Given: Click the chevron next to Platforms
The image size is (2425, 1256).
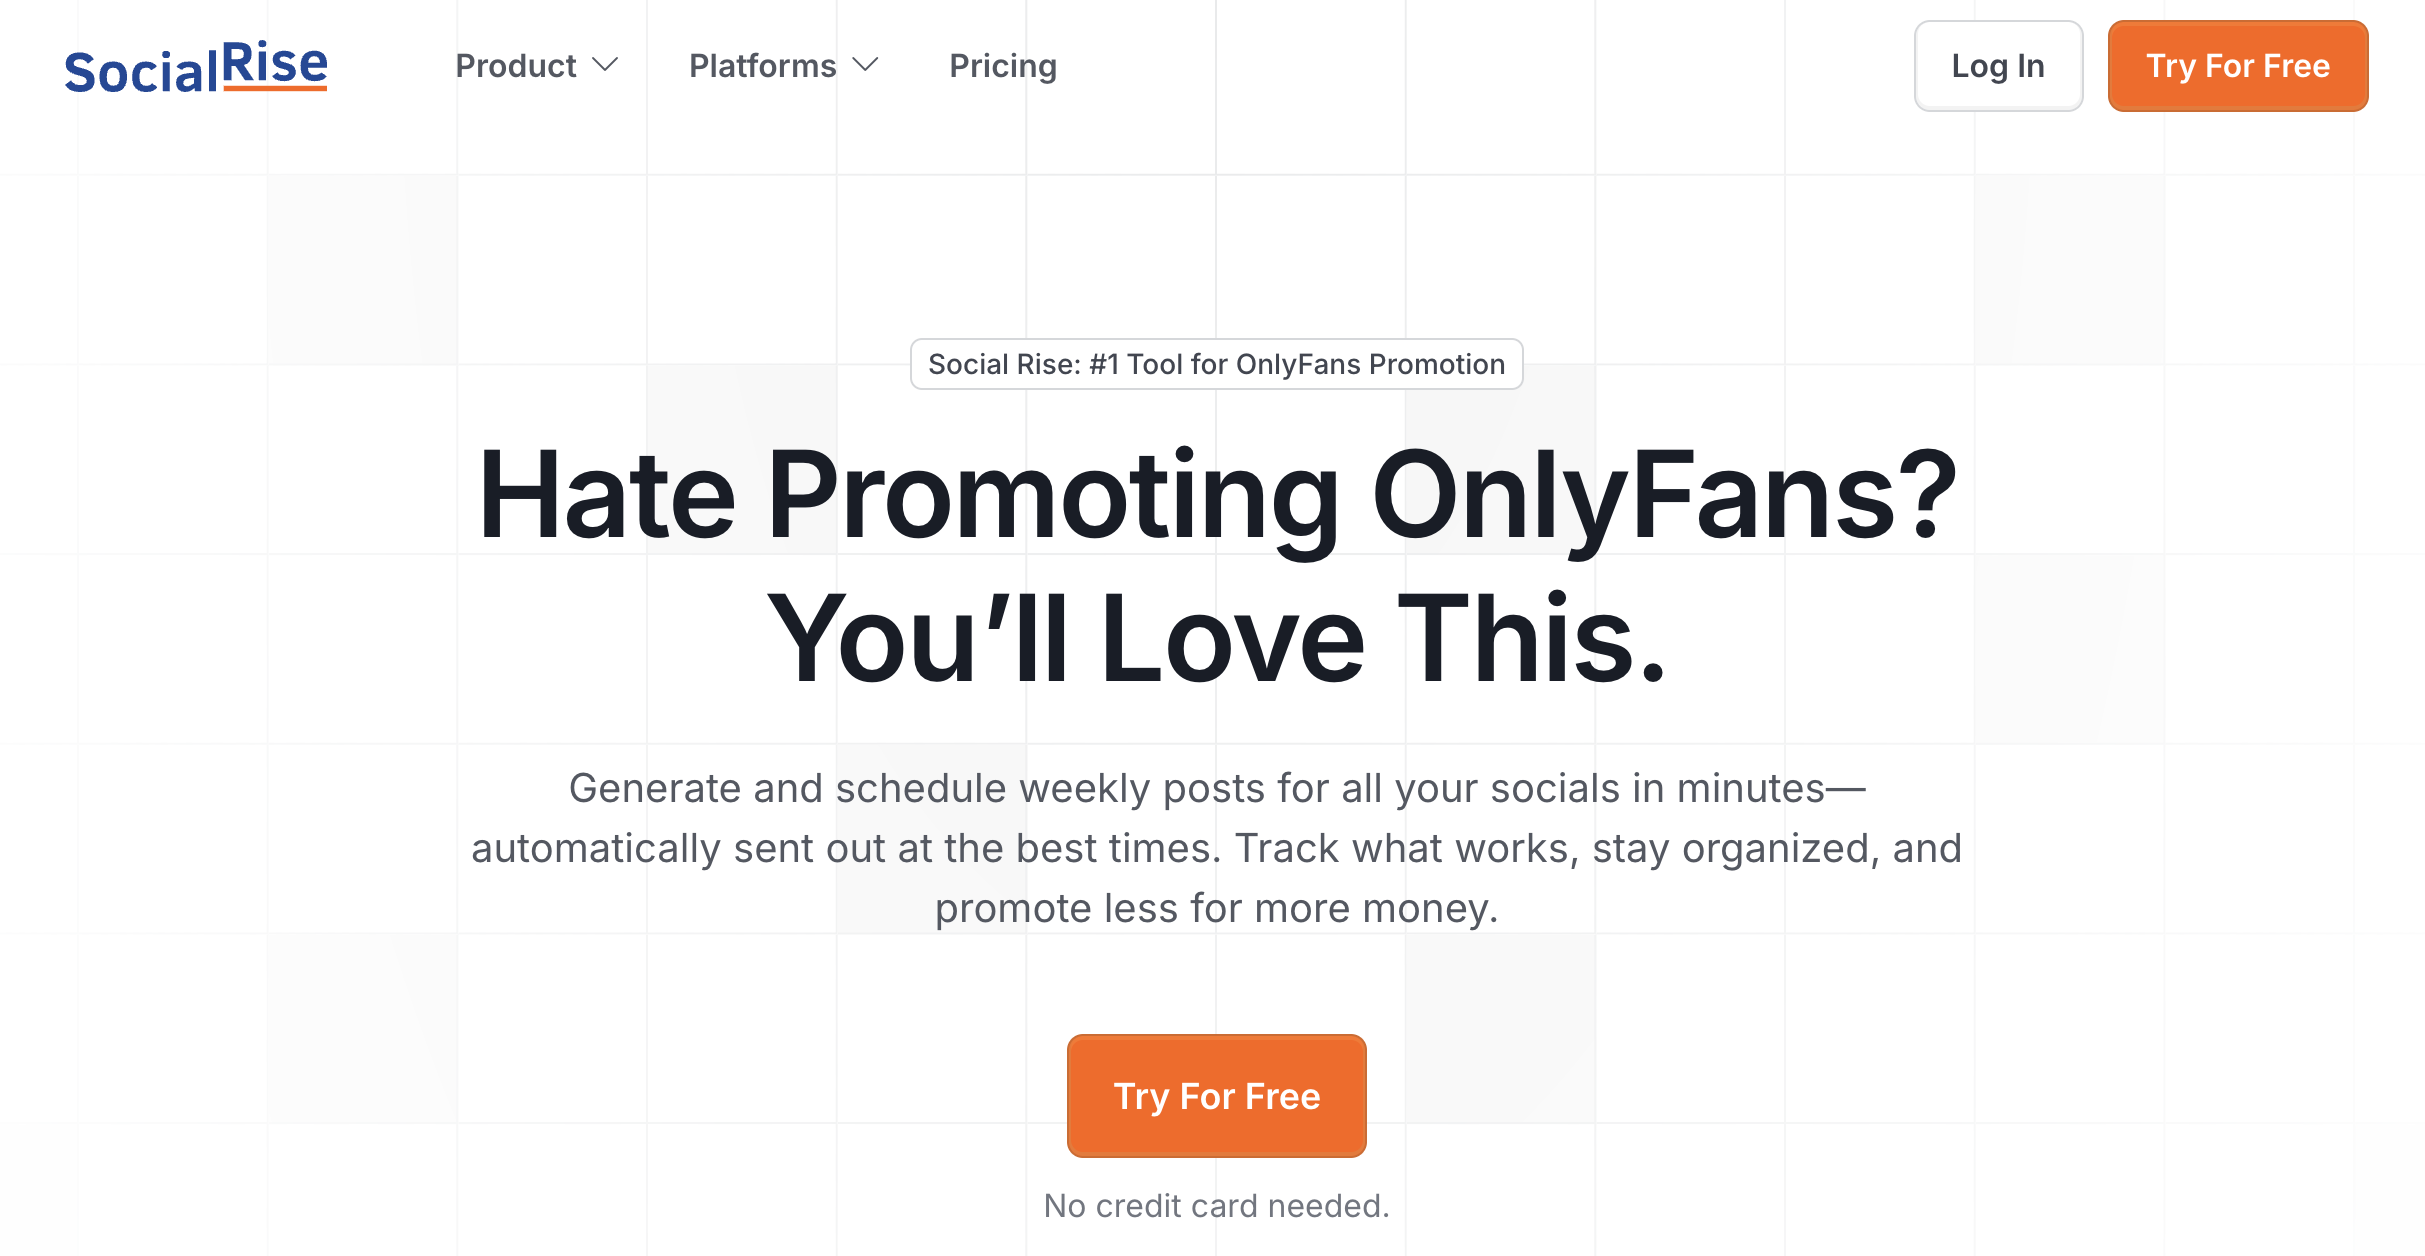Looking at the screenshot, I should click(866, 65).
